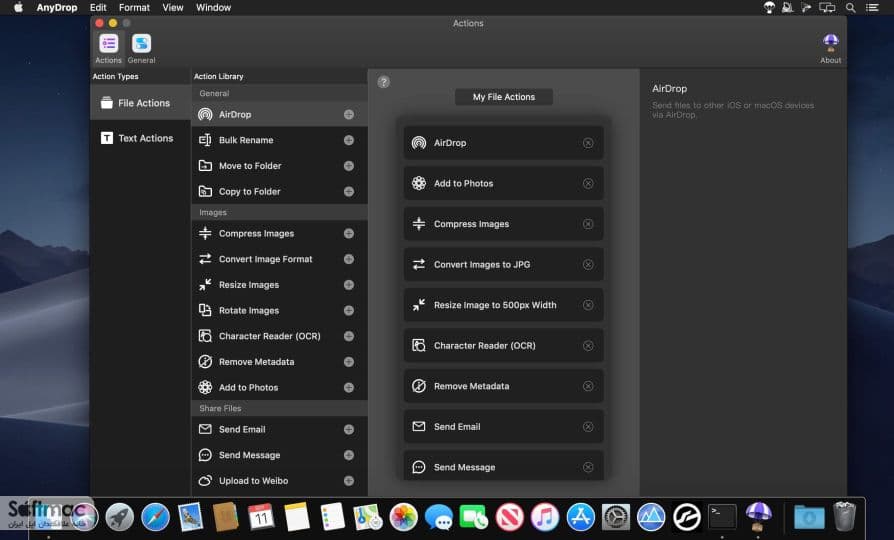
Task: Open the Window menu
Action: tap(213, 7)
